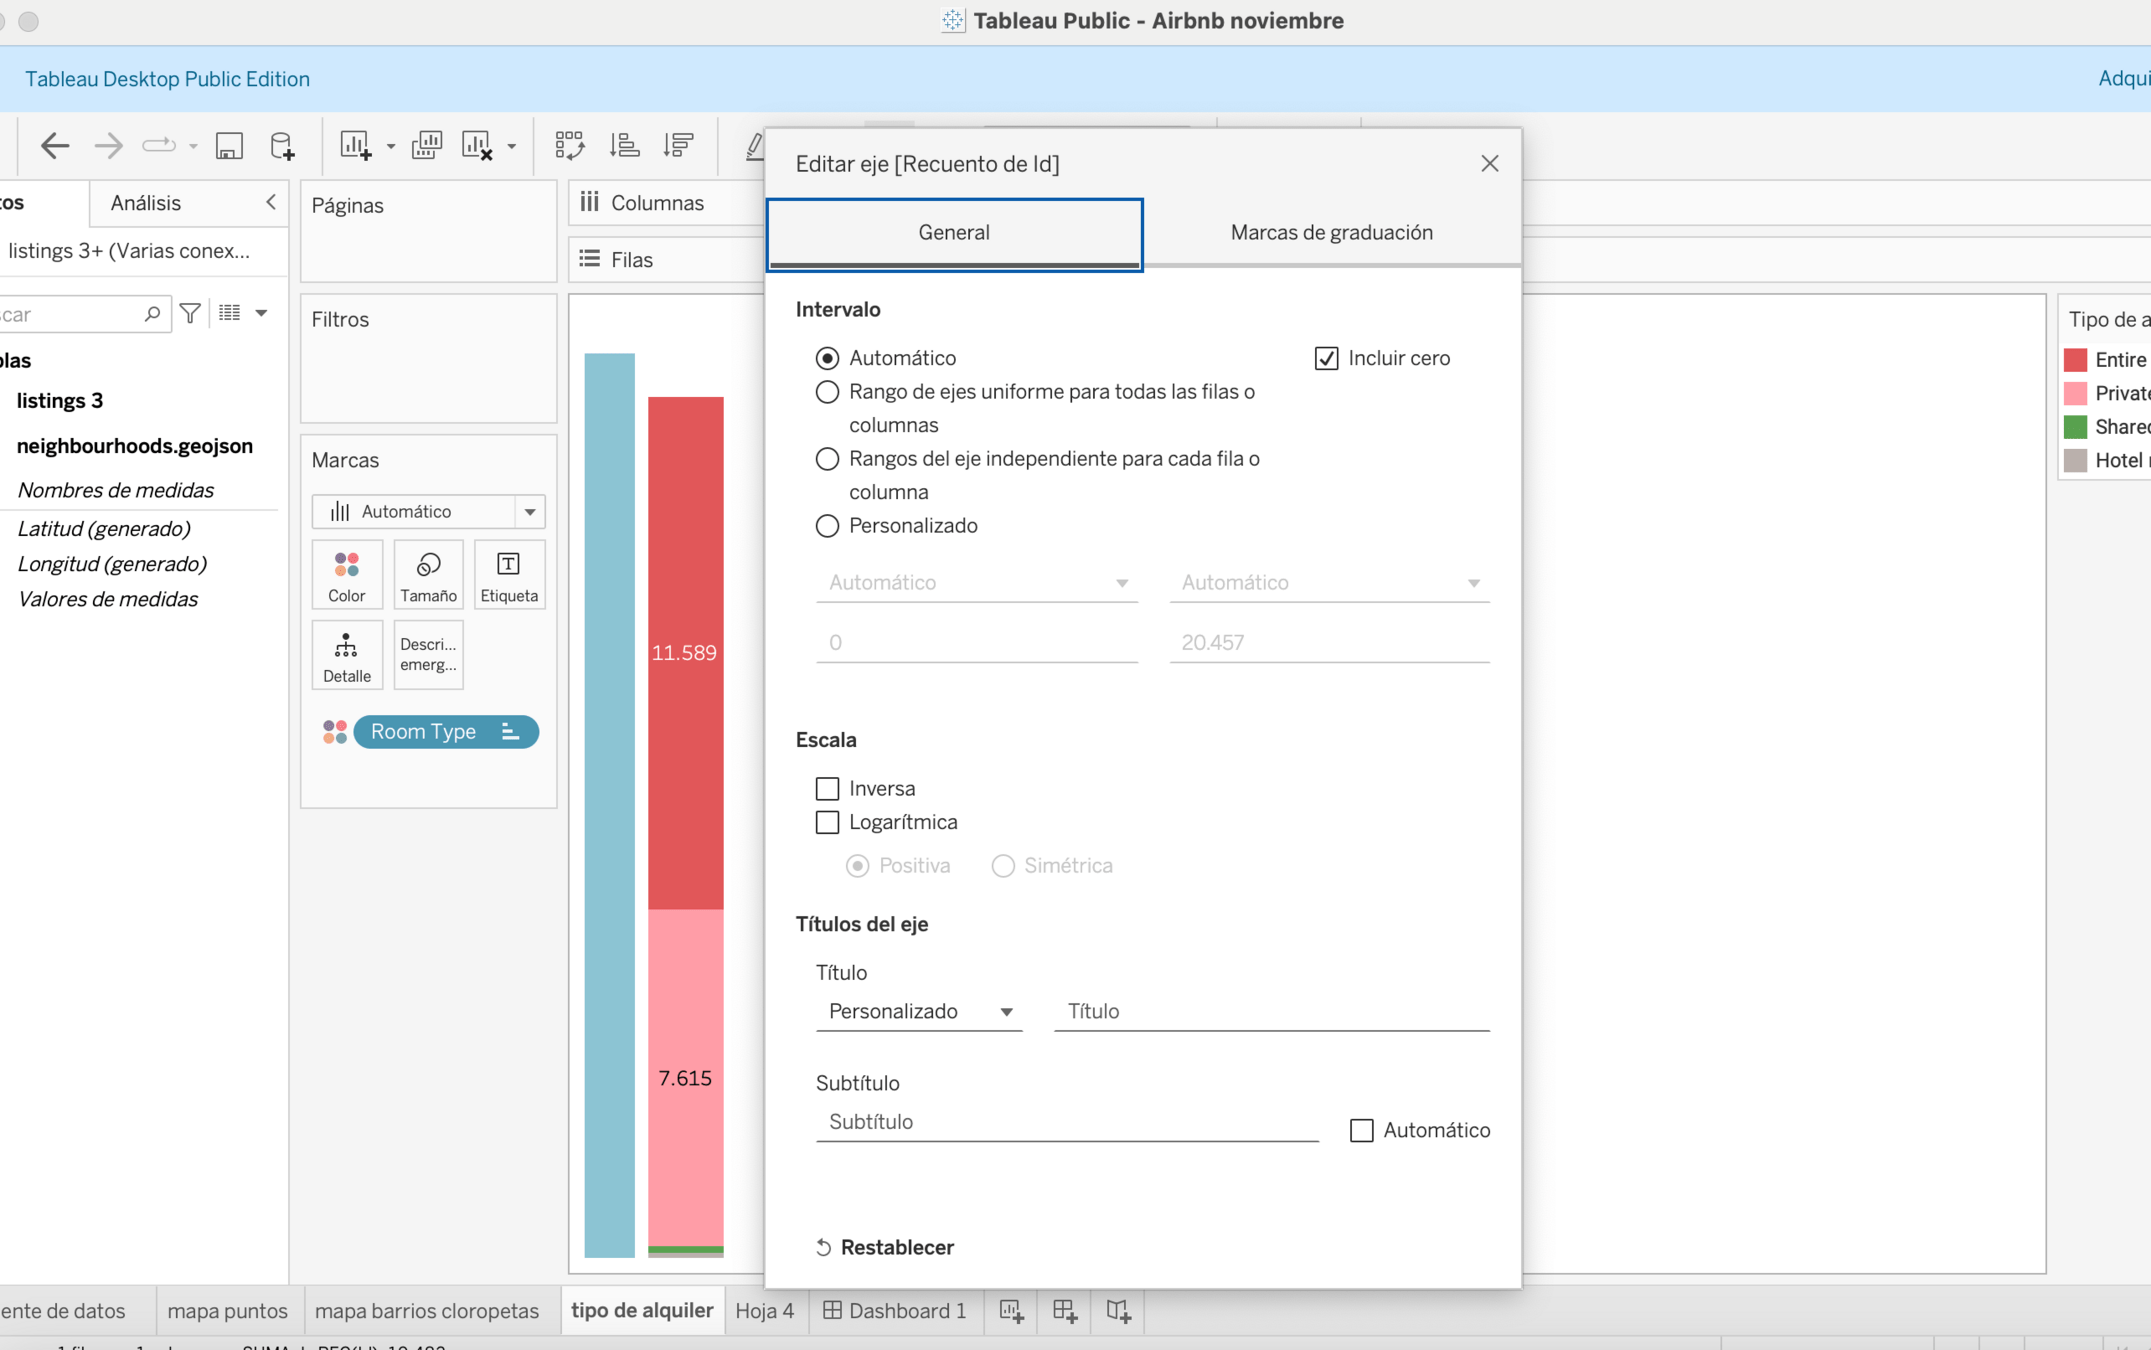2151x1350 pixels.
Task: Uncheck the Incluir cero checkbox
Action: (1326, 358)
